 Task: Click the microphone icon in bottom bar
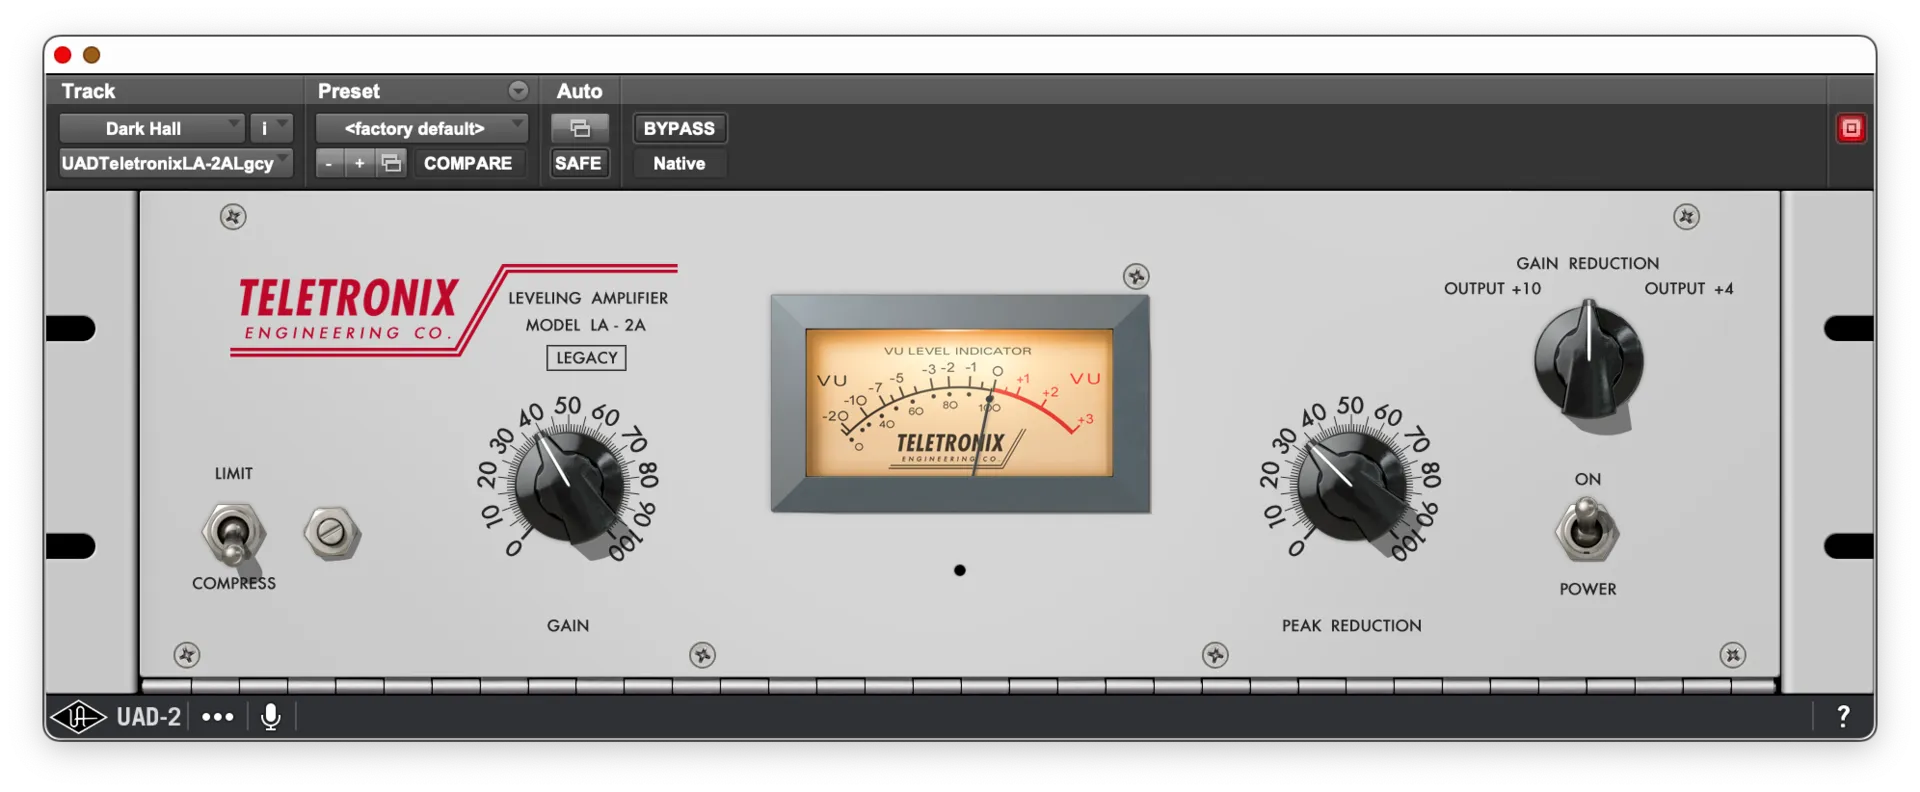(270, 717)
